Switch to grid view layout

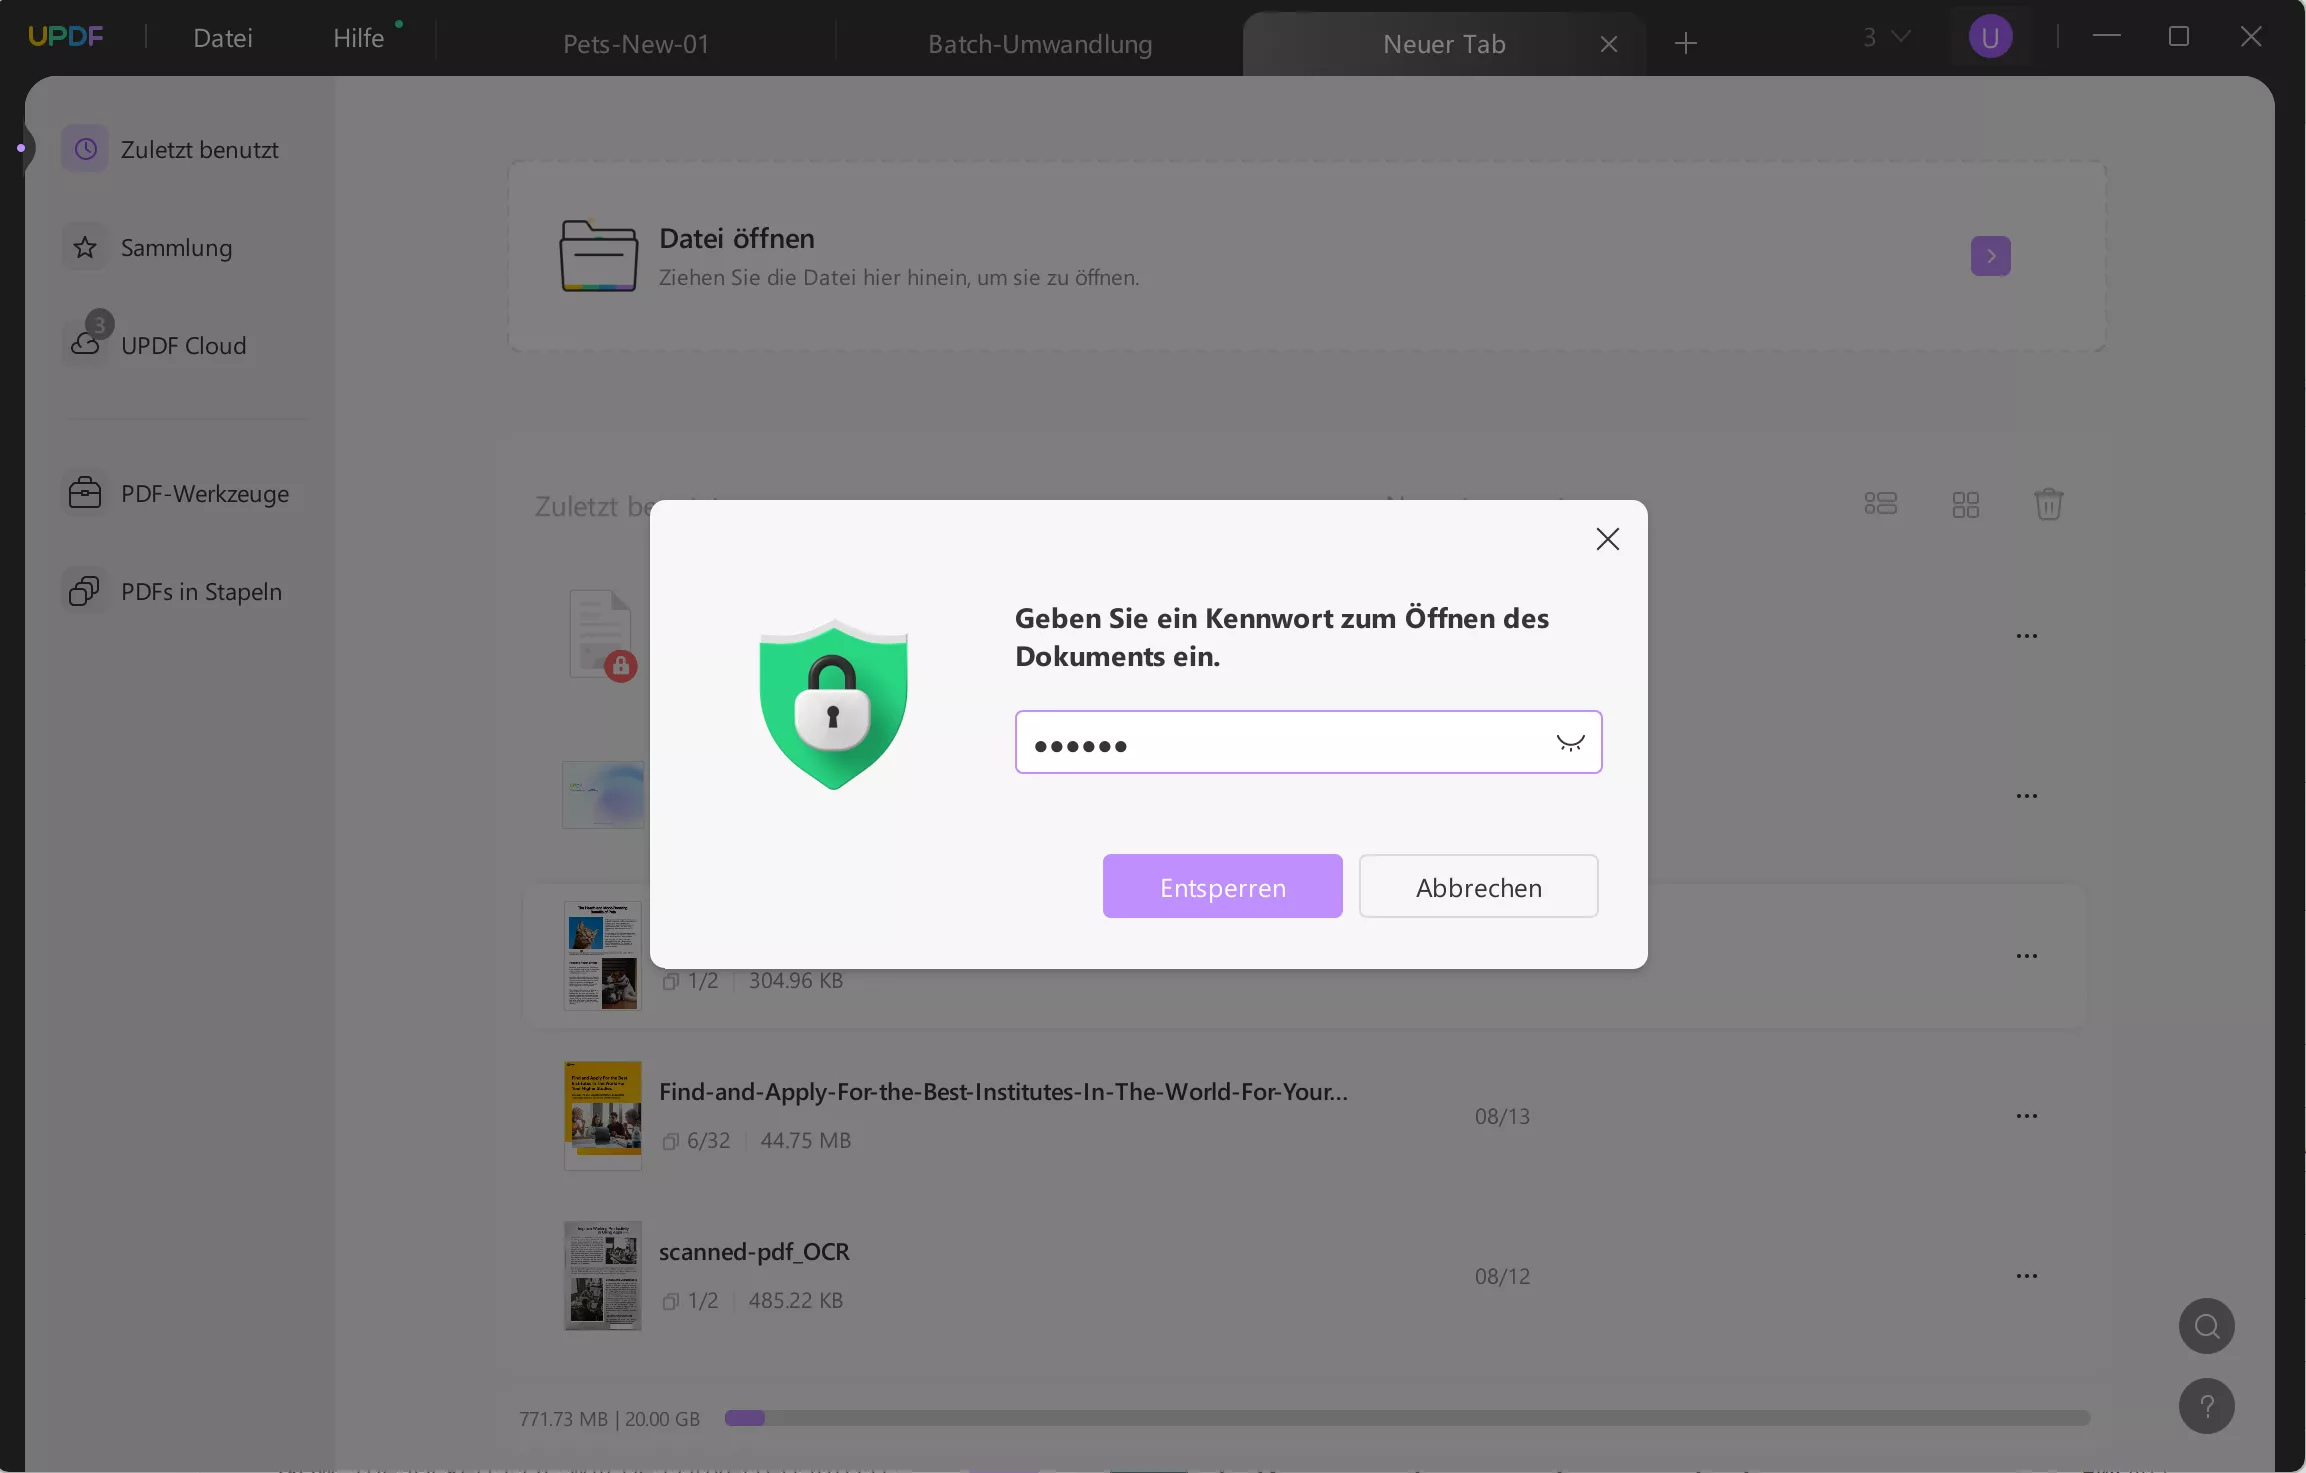pyautogui.click(x=1965, y=504)
